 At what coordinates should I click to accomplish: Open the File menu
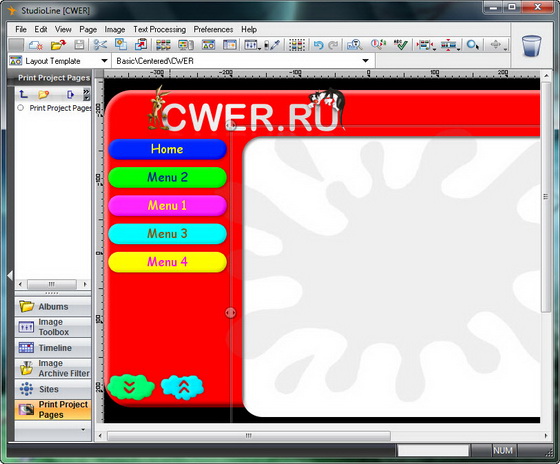pyautogui.click(x=21, y=29)
